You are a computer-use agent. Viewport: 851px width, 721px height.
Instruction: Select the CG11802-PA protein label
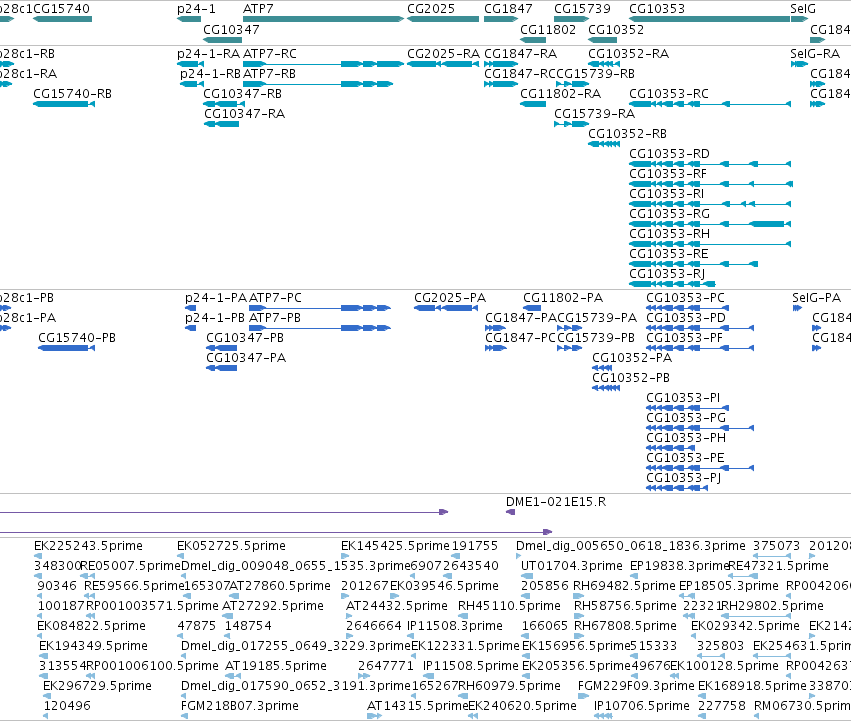click(x=563, y=298)
